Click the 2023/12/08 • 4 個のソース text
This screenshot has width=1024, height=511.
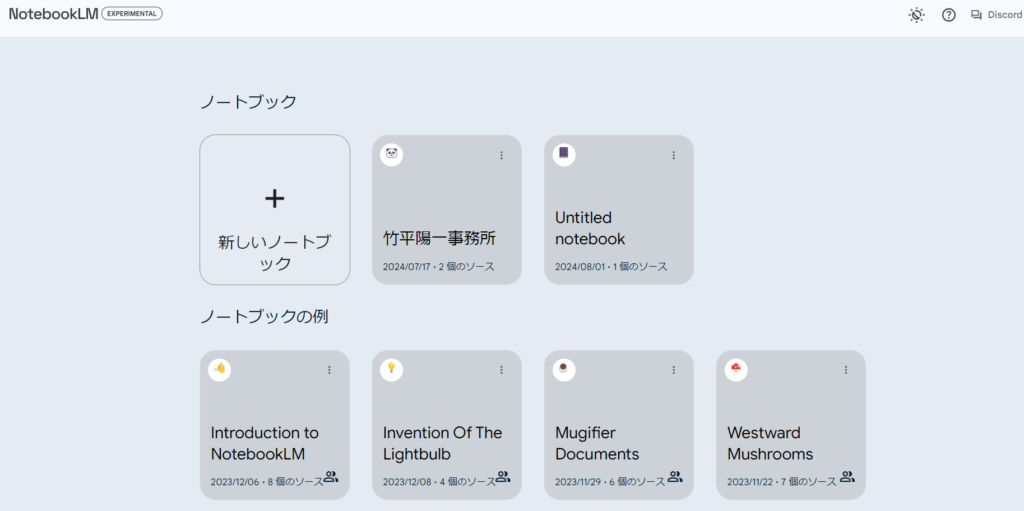click(x=439, y=482)
